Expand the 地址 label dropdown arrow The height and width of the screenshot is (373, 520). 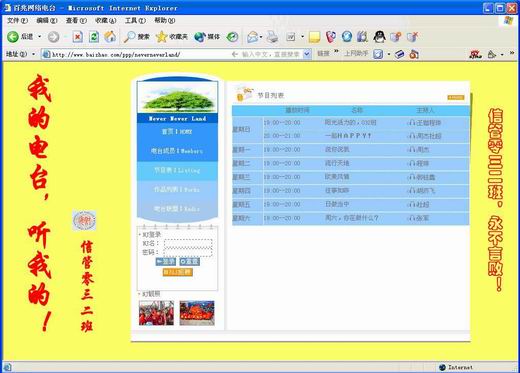point(33,54)
